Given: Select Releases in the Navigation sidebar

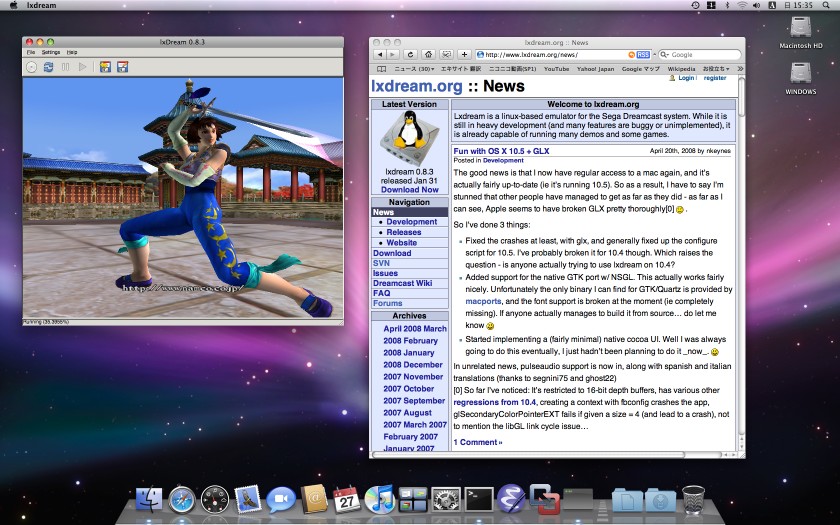Looking at the screenshot, I should pos(403,232).
